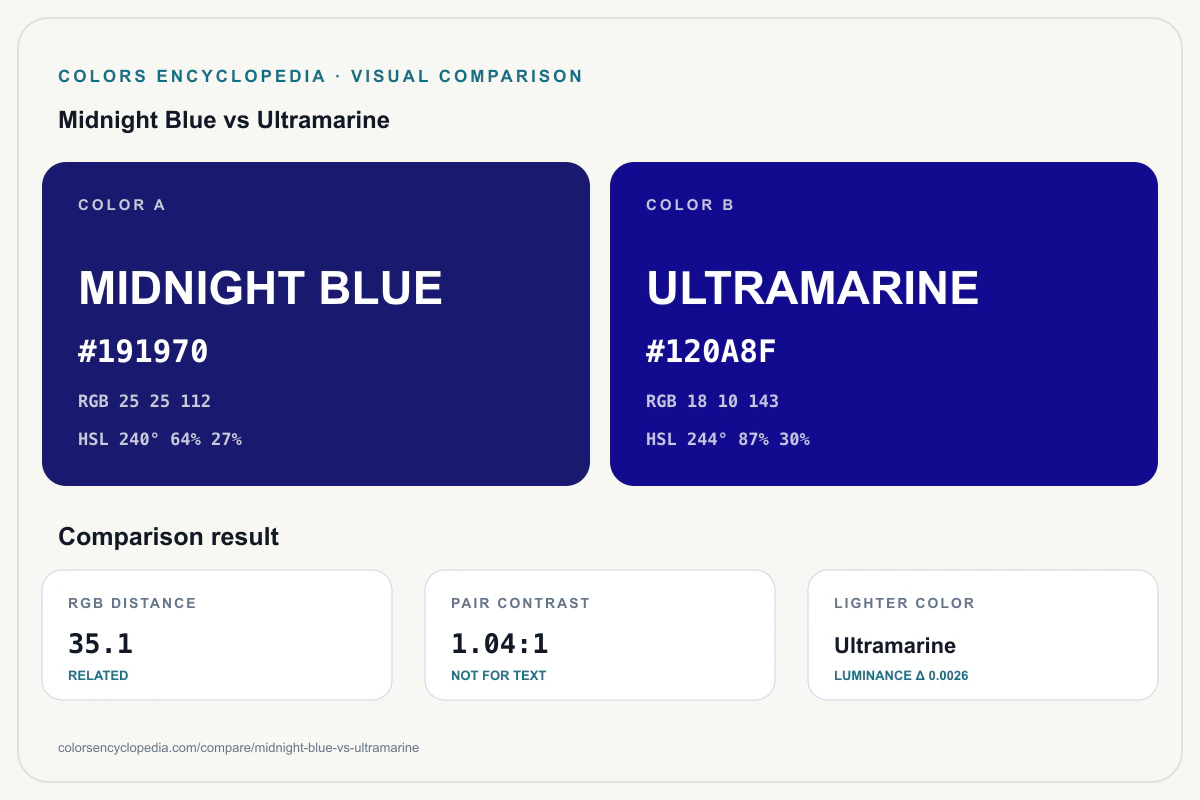Click the Ultramarine color swatch card

click(884, 324)
